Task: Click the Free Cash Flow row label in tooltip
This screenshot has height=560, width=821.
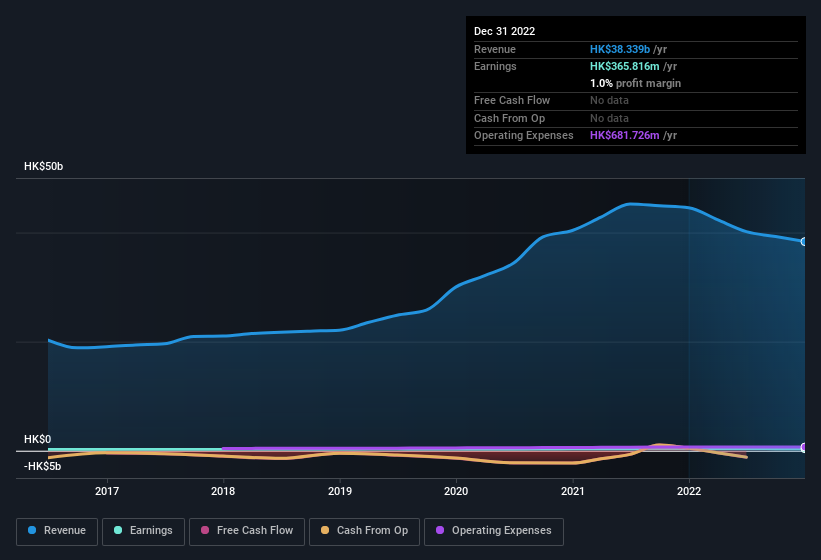Action: [512, 100]
